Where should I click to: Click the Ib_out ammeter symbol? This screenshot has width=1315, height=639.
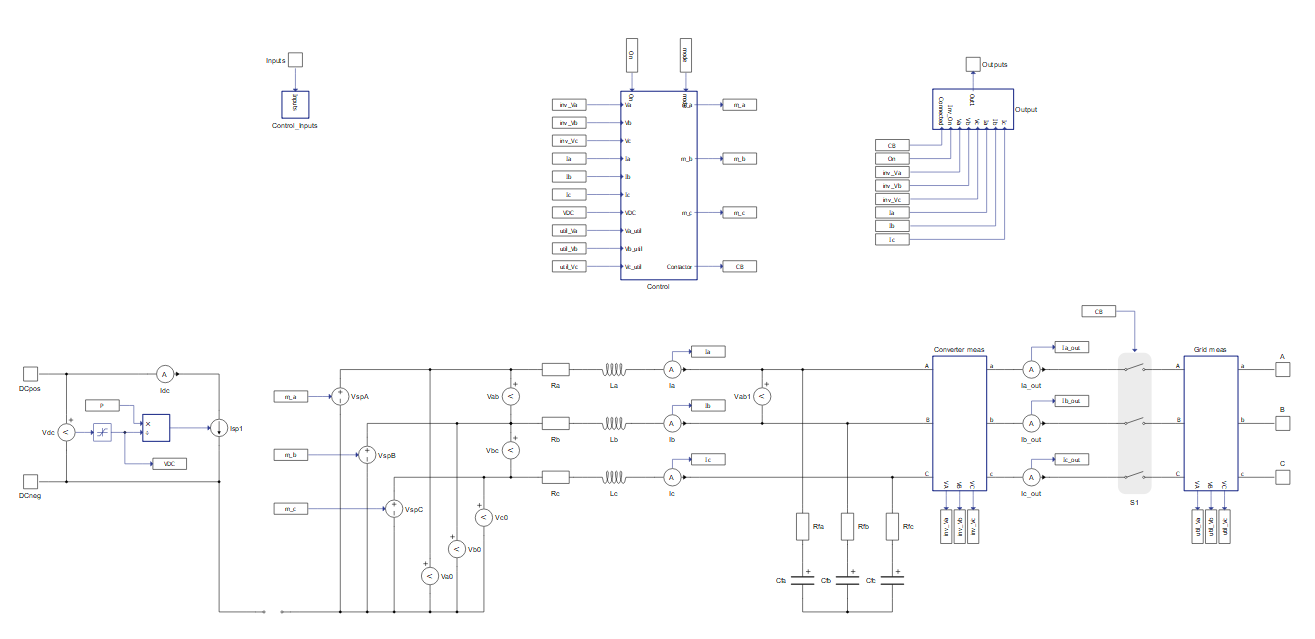1030,422
